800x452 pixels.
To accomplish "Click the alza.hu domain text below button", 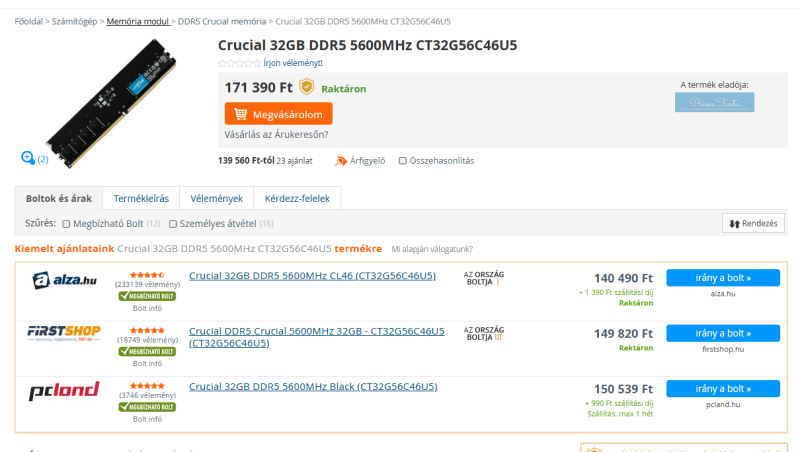I will click(723, 294).
